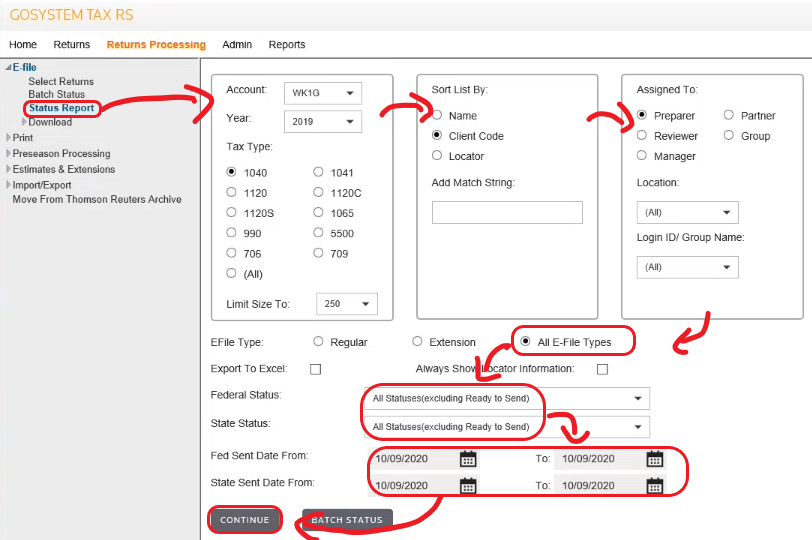Focus the Add Match String field
Screen dimensions: 812x540
tap(507, 212)
